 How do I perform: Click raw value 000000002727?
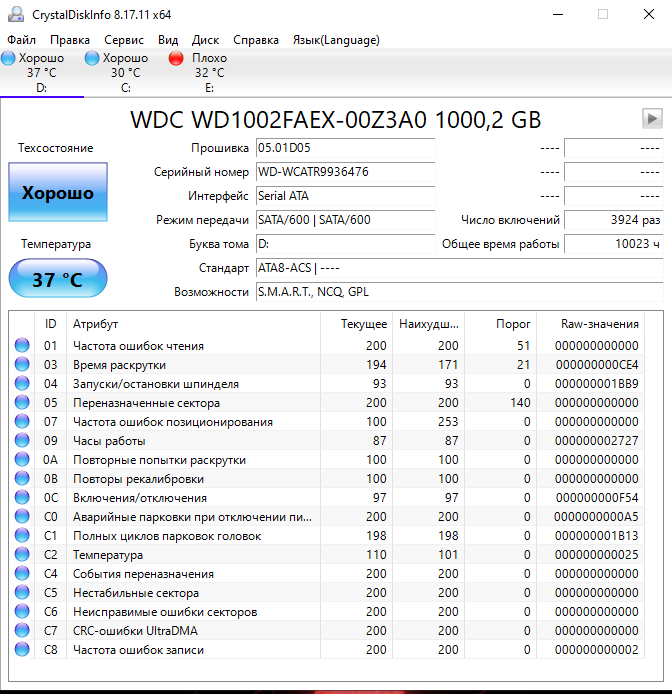[596, 441]
